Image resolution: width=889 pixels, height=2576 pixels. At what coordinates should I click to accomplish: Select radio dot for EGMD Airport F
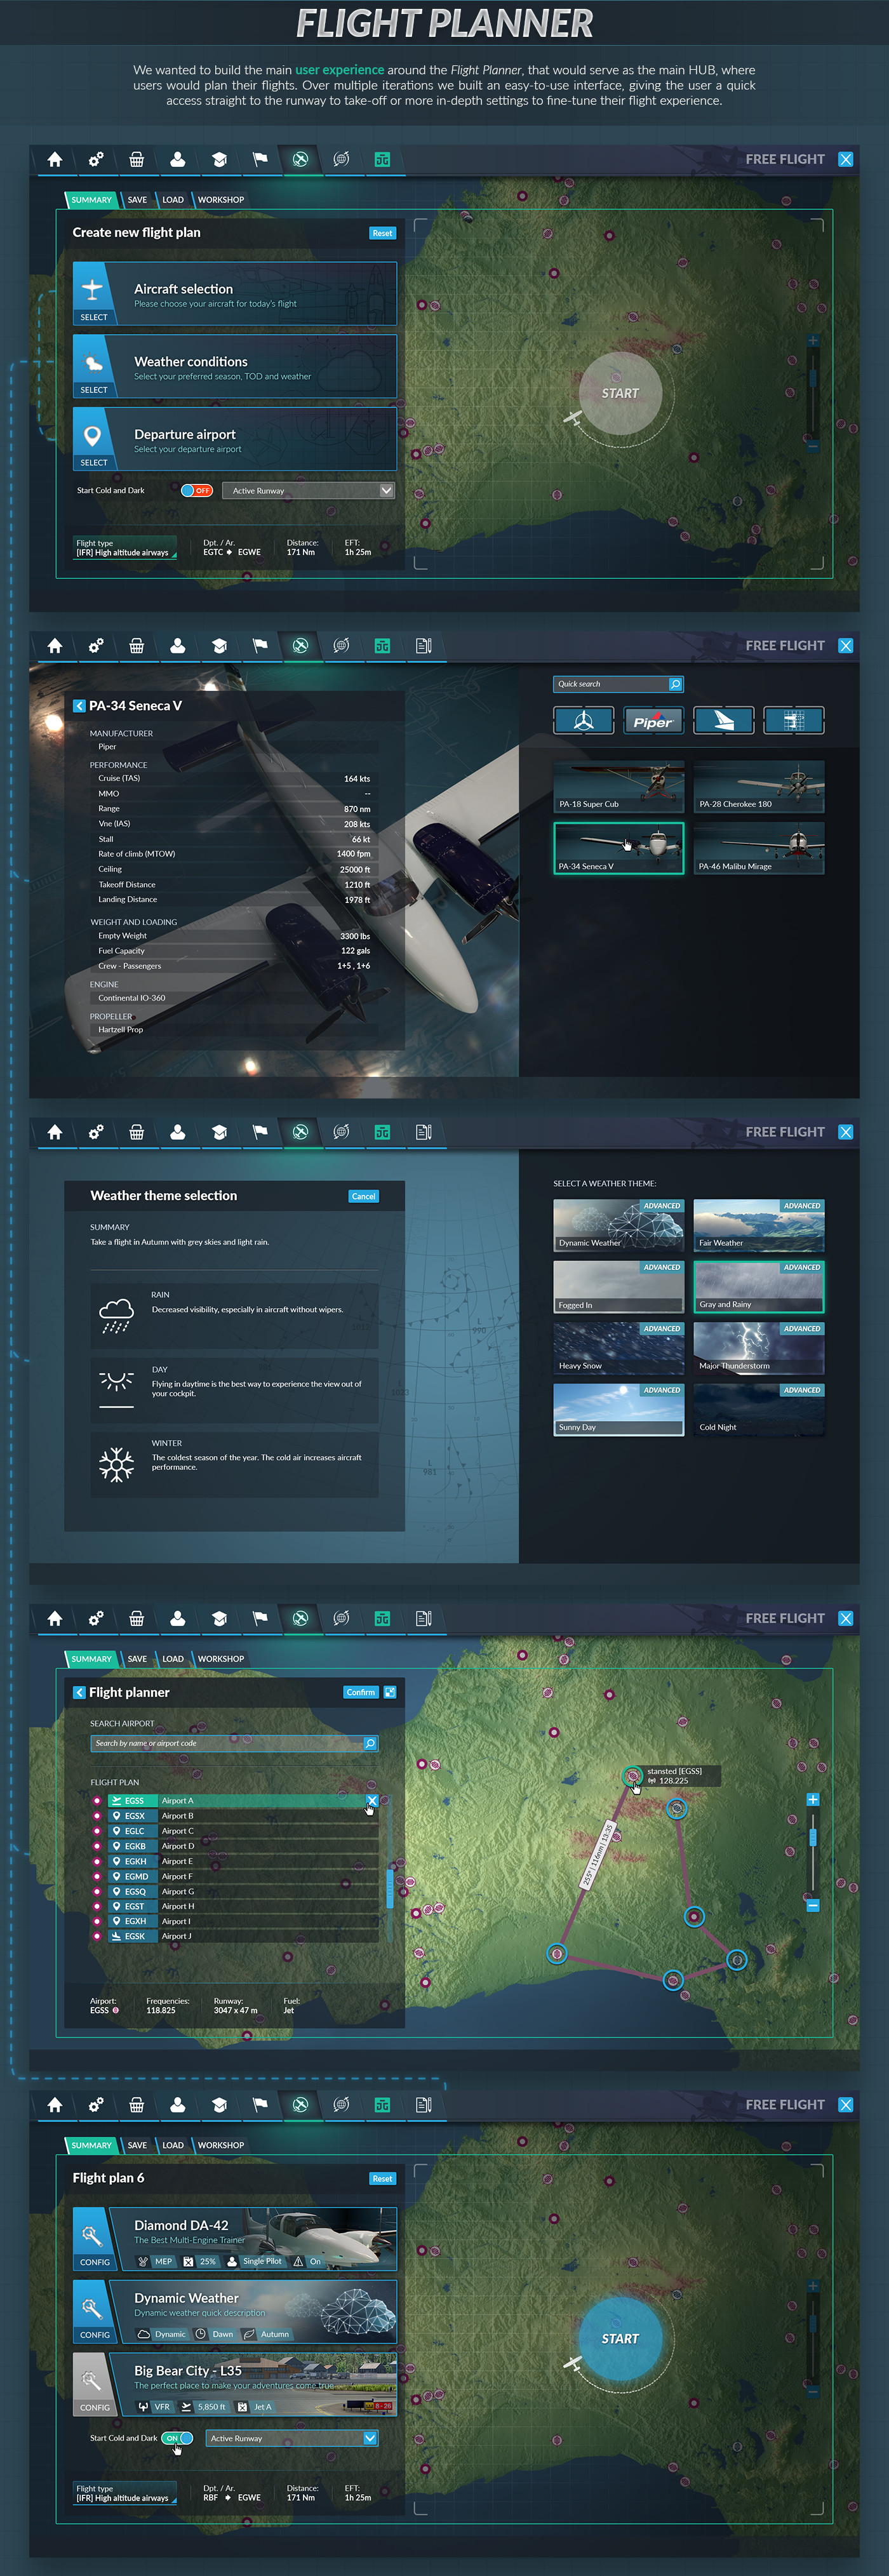97,1876
